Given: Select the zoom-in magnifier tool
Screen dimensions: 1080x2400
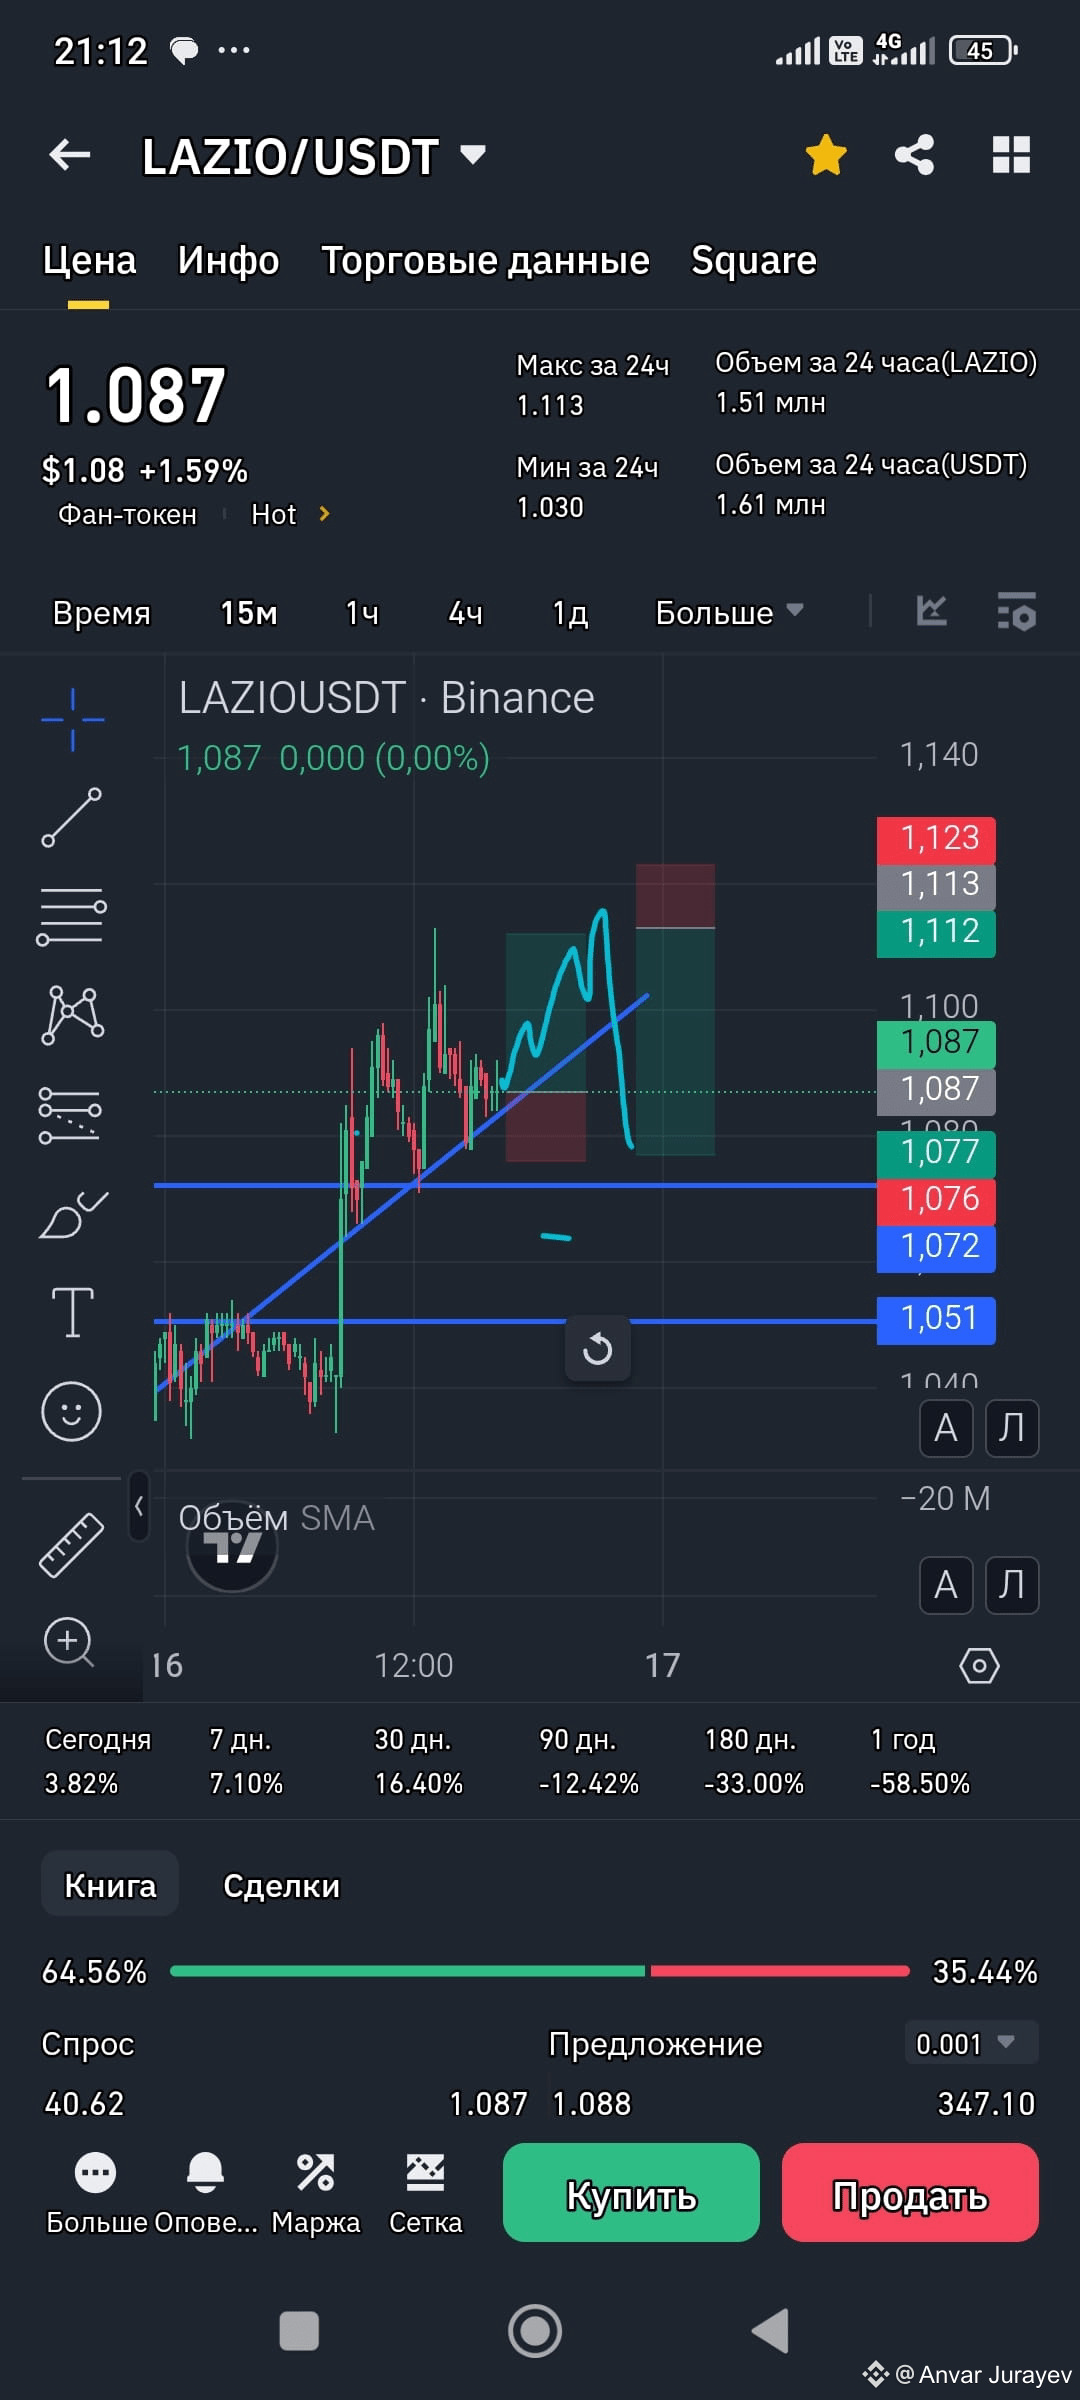Looking at the screenshot, I should point(69,1642).
